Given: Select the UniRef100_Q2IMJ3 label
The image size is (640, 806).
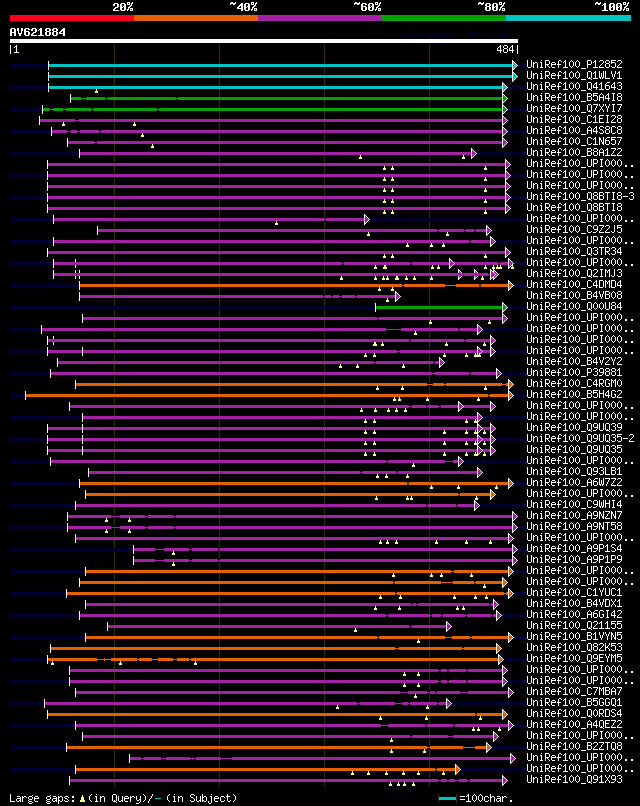Looking at the screenshot, I should (574, 273).
